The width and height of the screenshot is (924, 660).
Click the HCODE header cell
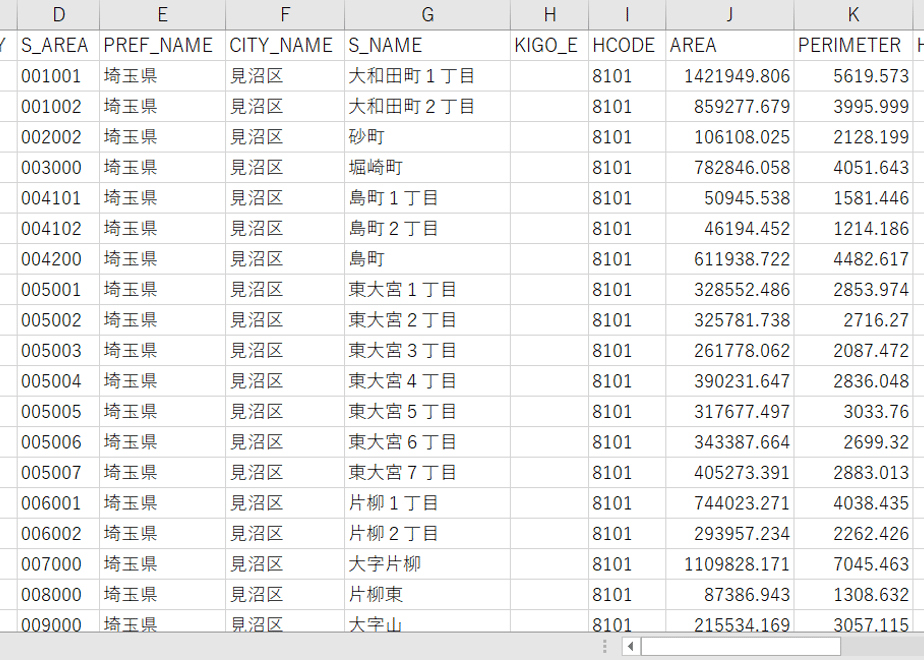(x=627, y=45)
